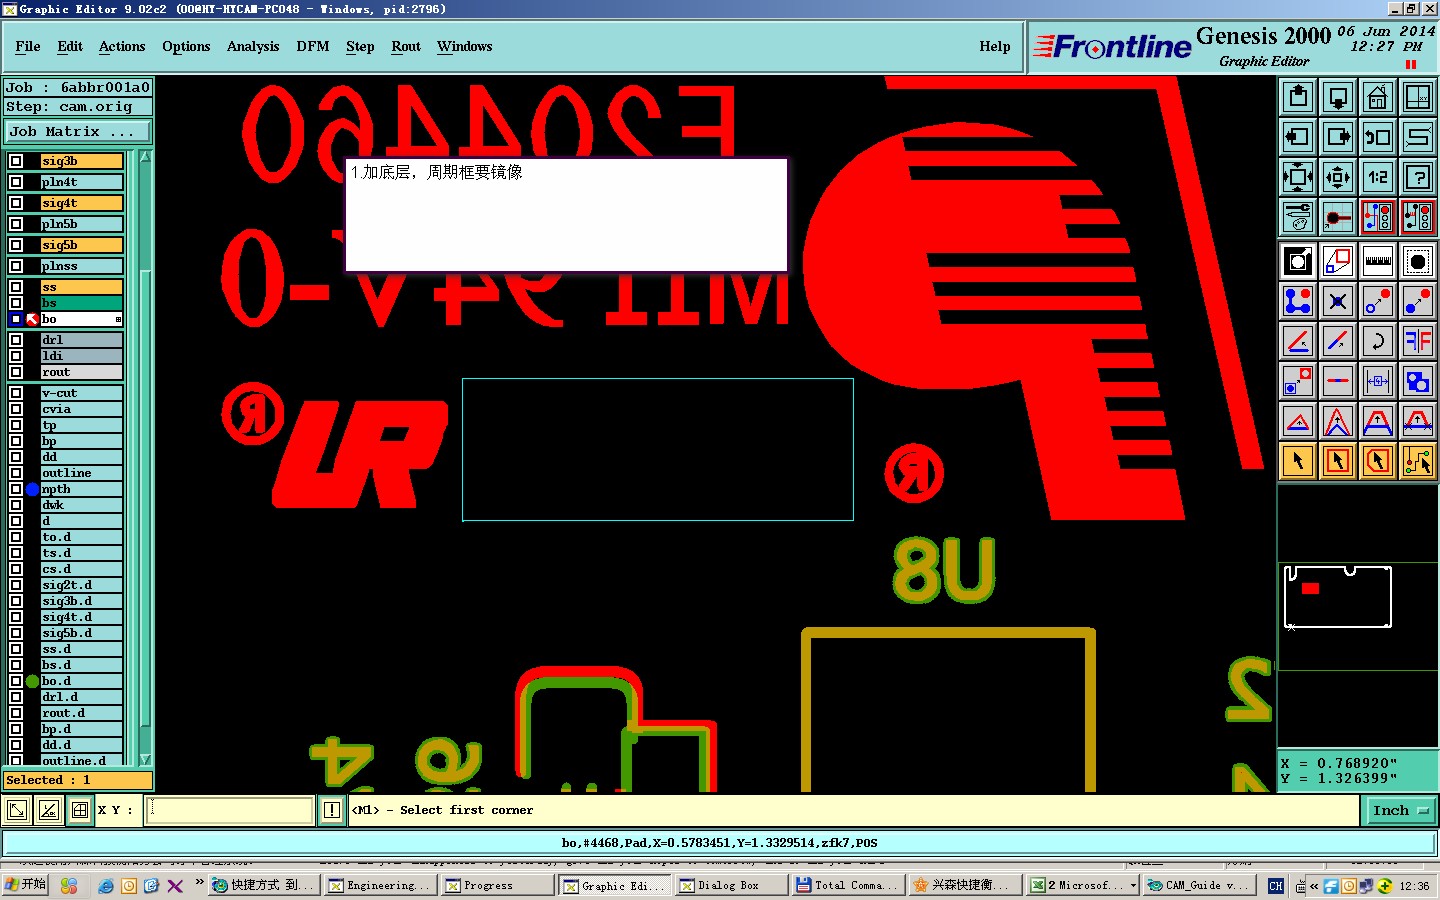
Task: Click the question mark help icon
Action: tap(1418, 177)
